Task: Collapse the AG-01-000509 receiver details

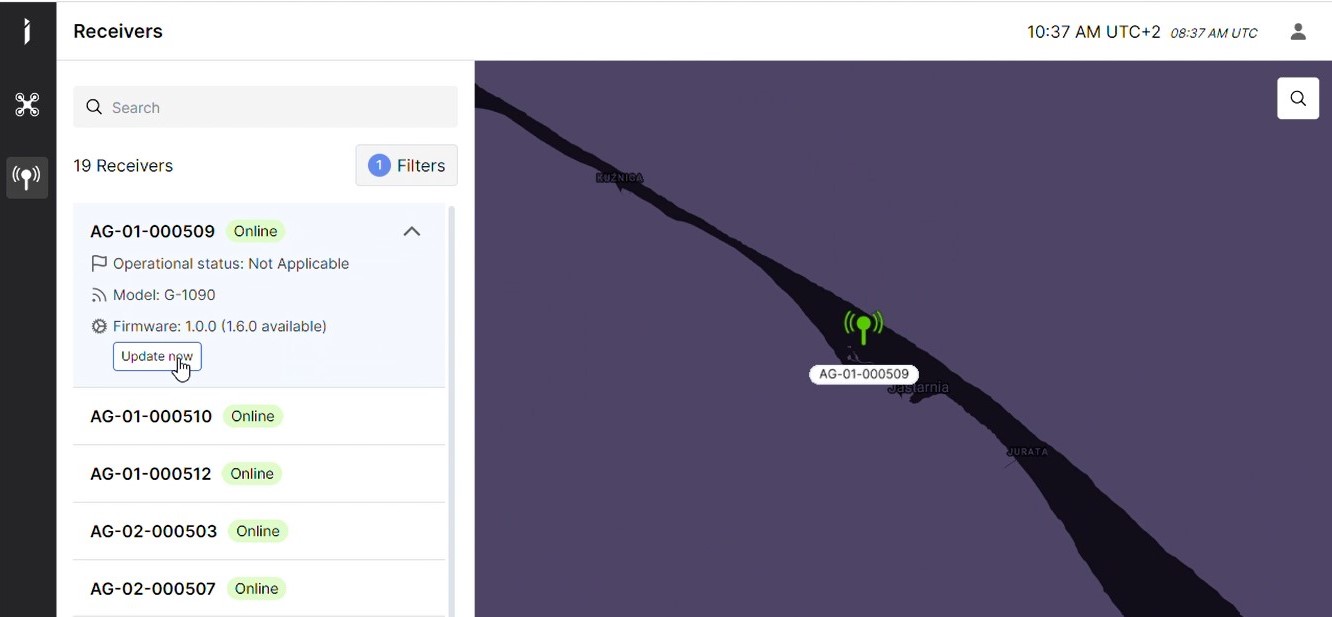Action: pyautogui.click(x=411, y=231)
